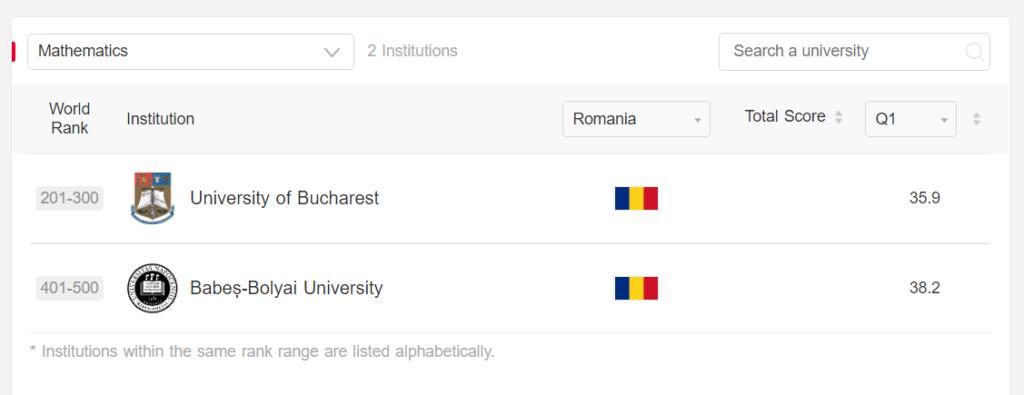Screen dimensions: 1024x395
Task: Click the chevron arrow in Mathematics selector
Action: (x=332, y=52)
